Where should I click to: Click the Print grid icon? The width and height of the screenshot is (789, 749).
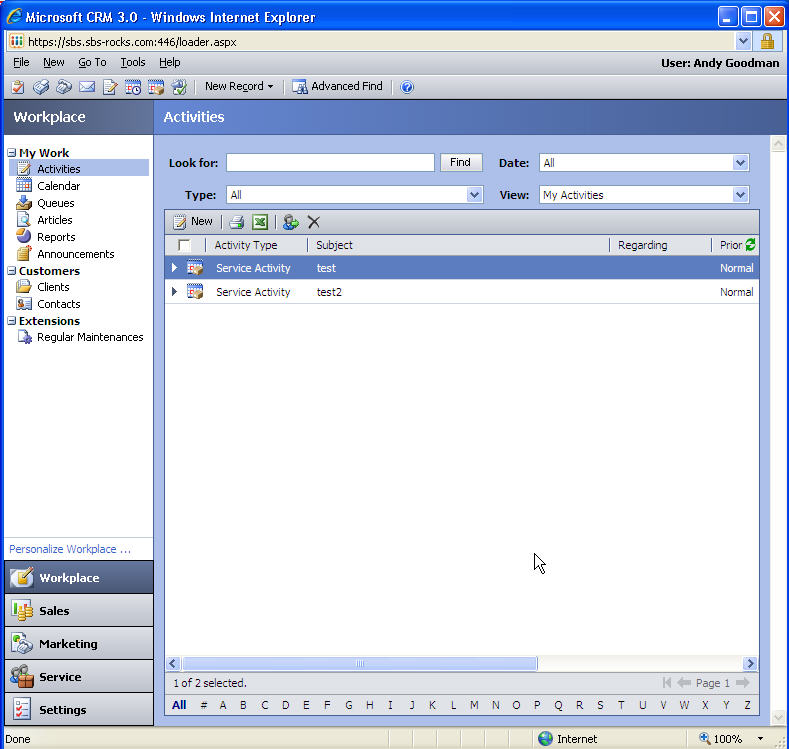pyautogui.click(x=236, y=222)
